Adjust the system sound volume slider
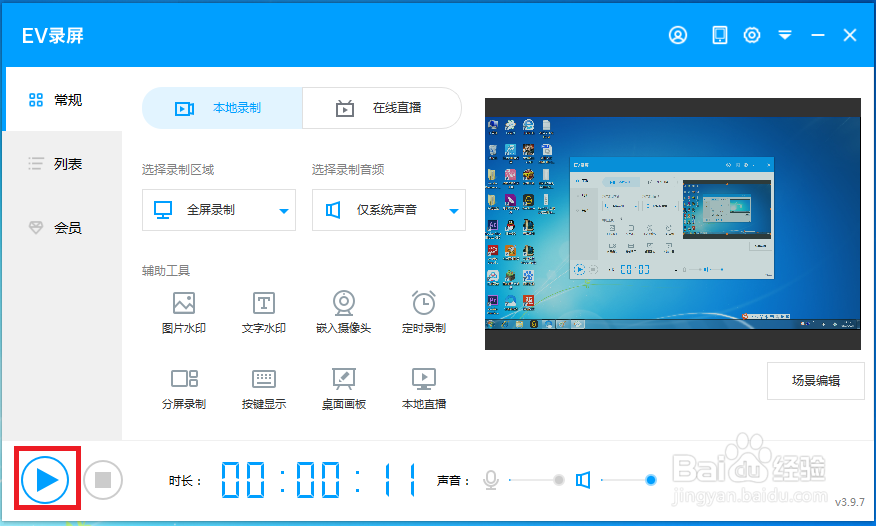 [x=629, y=480]
